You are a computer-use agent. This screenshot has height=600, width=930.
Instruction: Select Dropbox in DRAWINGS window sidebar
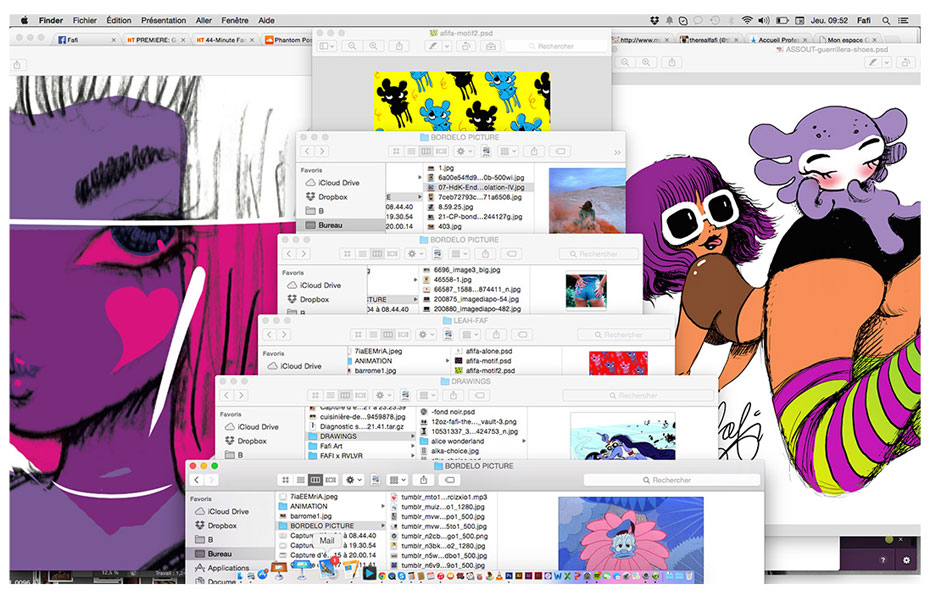pos(246,441)
